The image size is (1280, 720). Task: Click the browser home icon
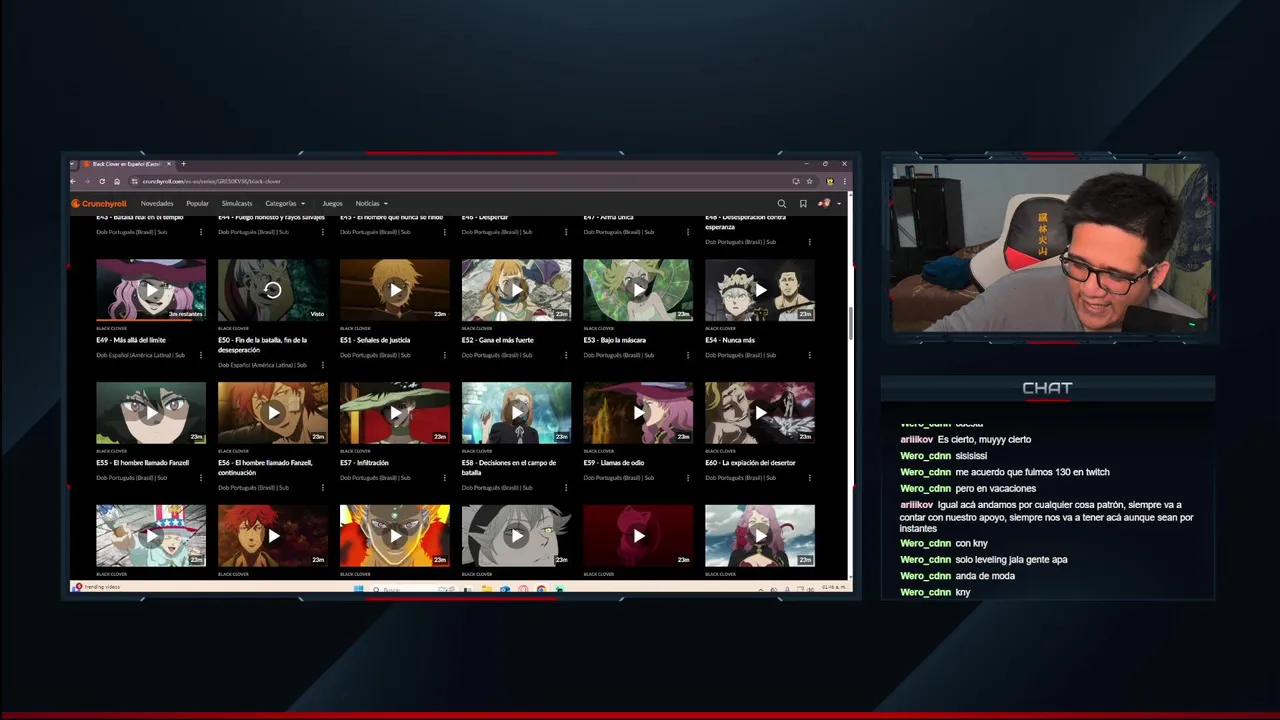tap(117, 181)
